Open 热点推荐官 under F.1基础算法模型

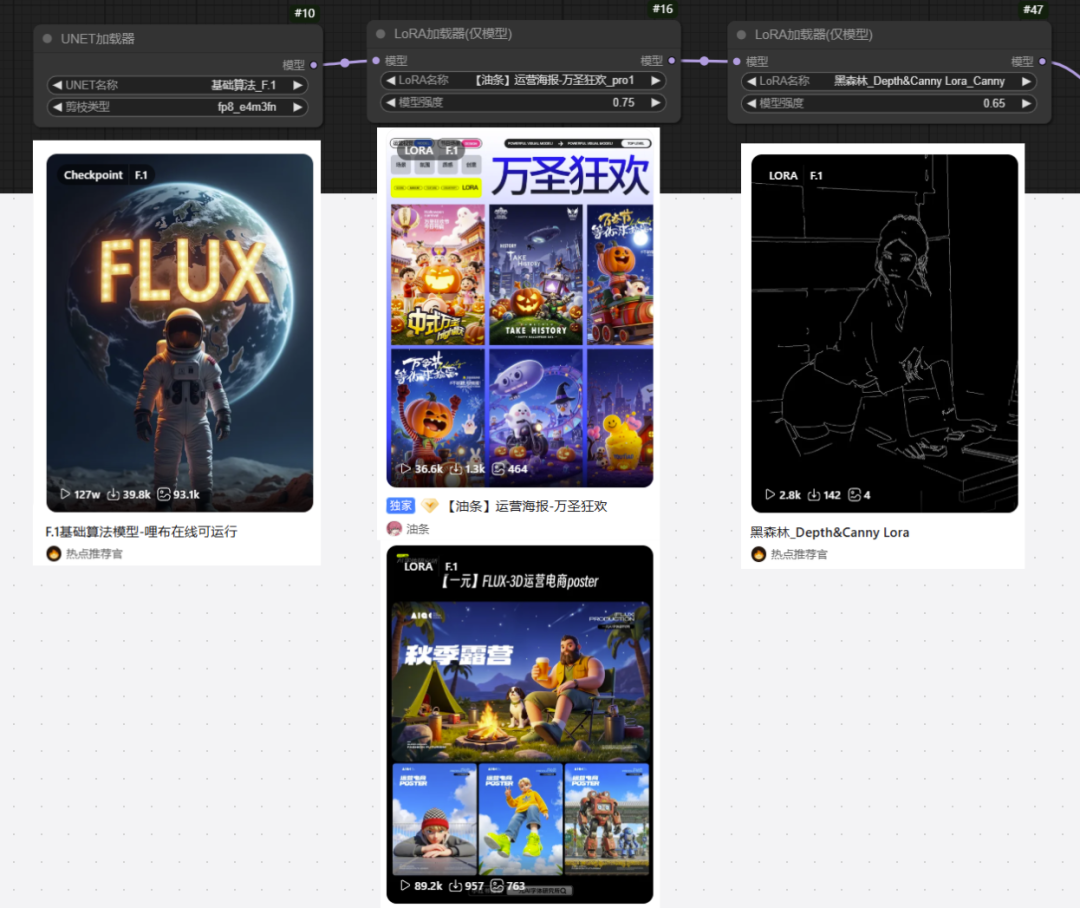(94, 554)
